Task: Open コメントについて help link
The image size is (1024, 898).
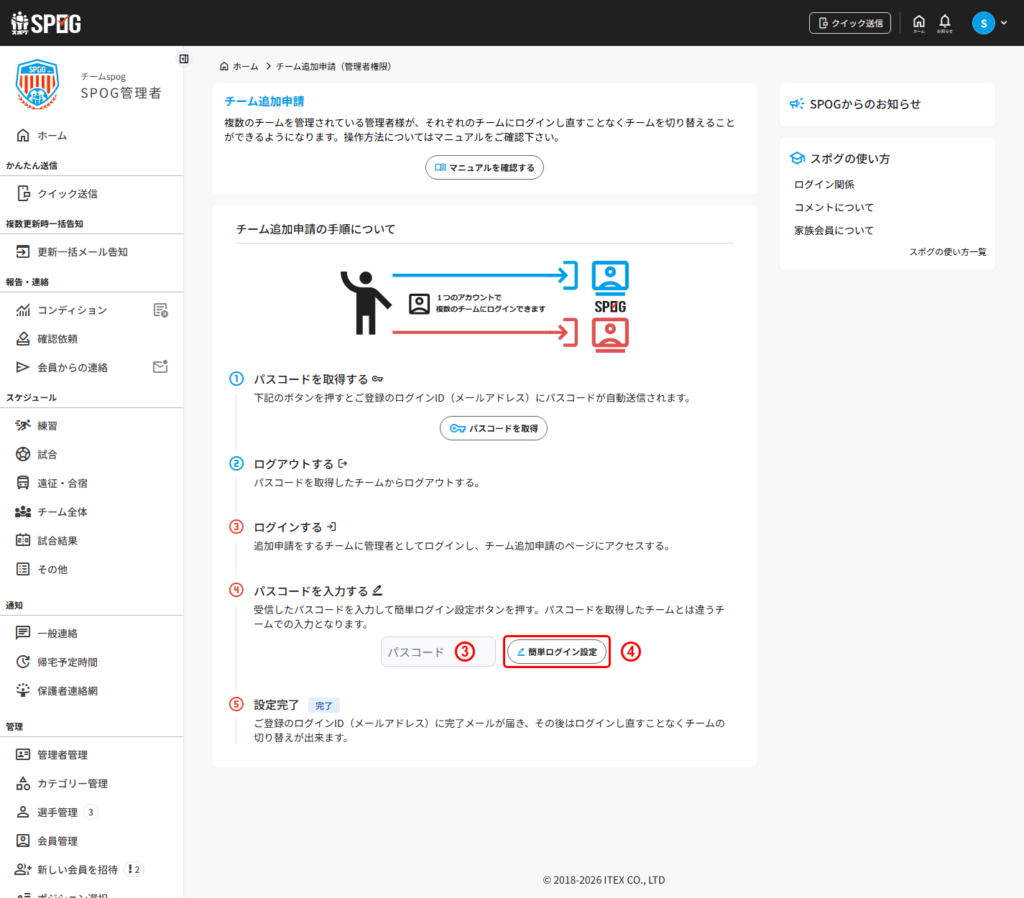Action: click(x=833, y=207)
